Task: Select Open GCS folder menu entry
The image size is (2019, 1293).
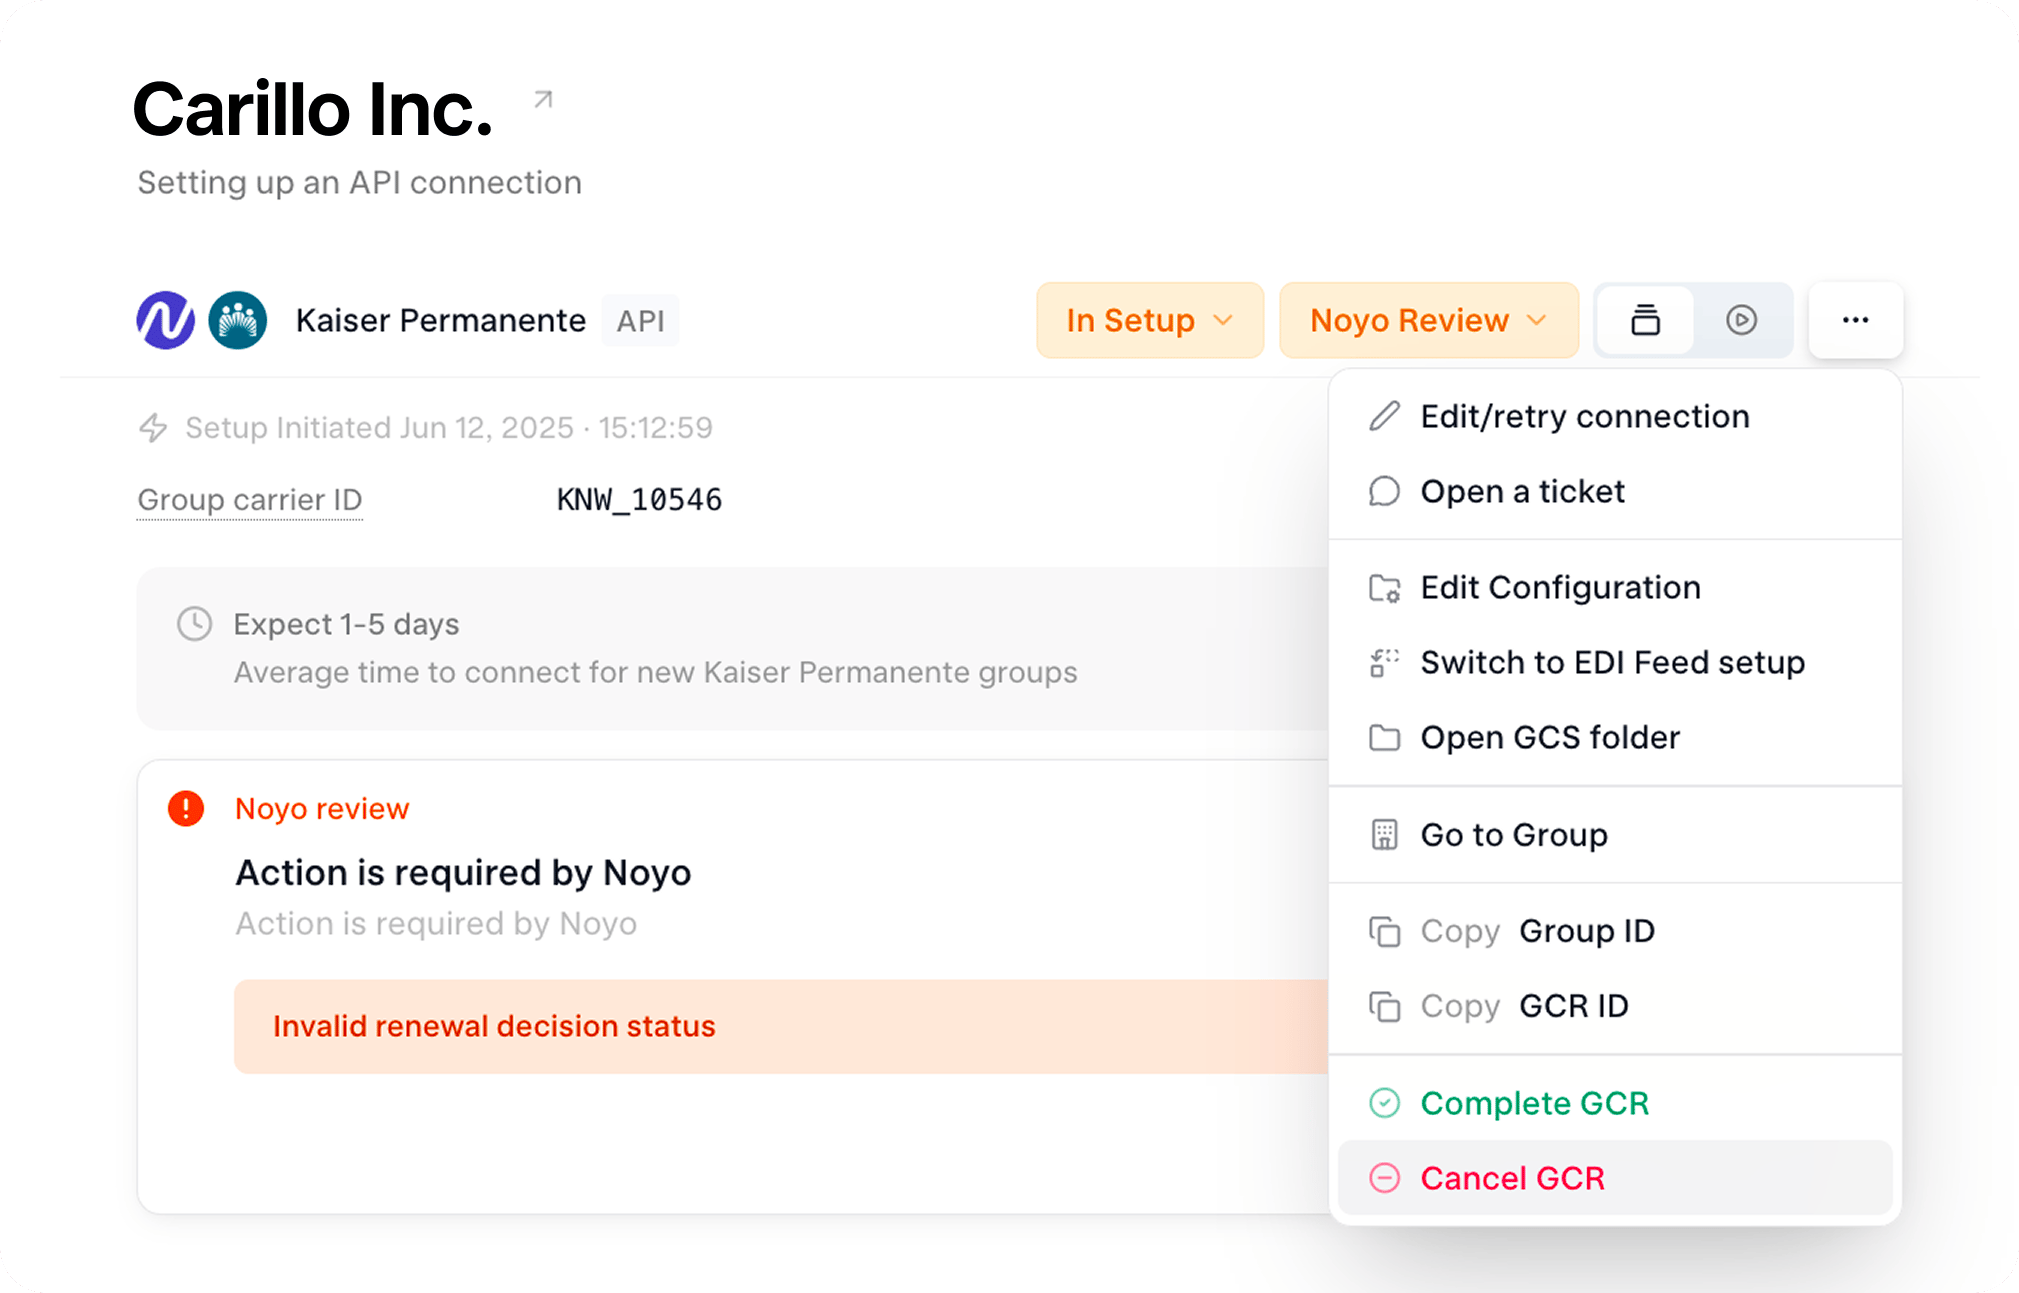Action: tap(1615, 737)
